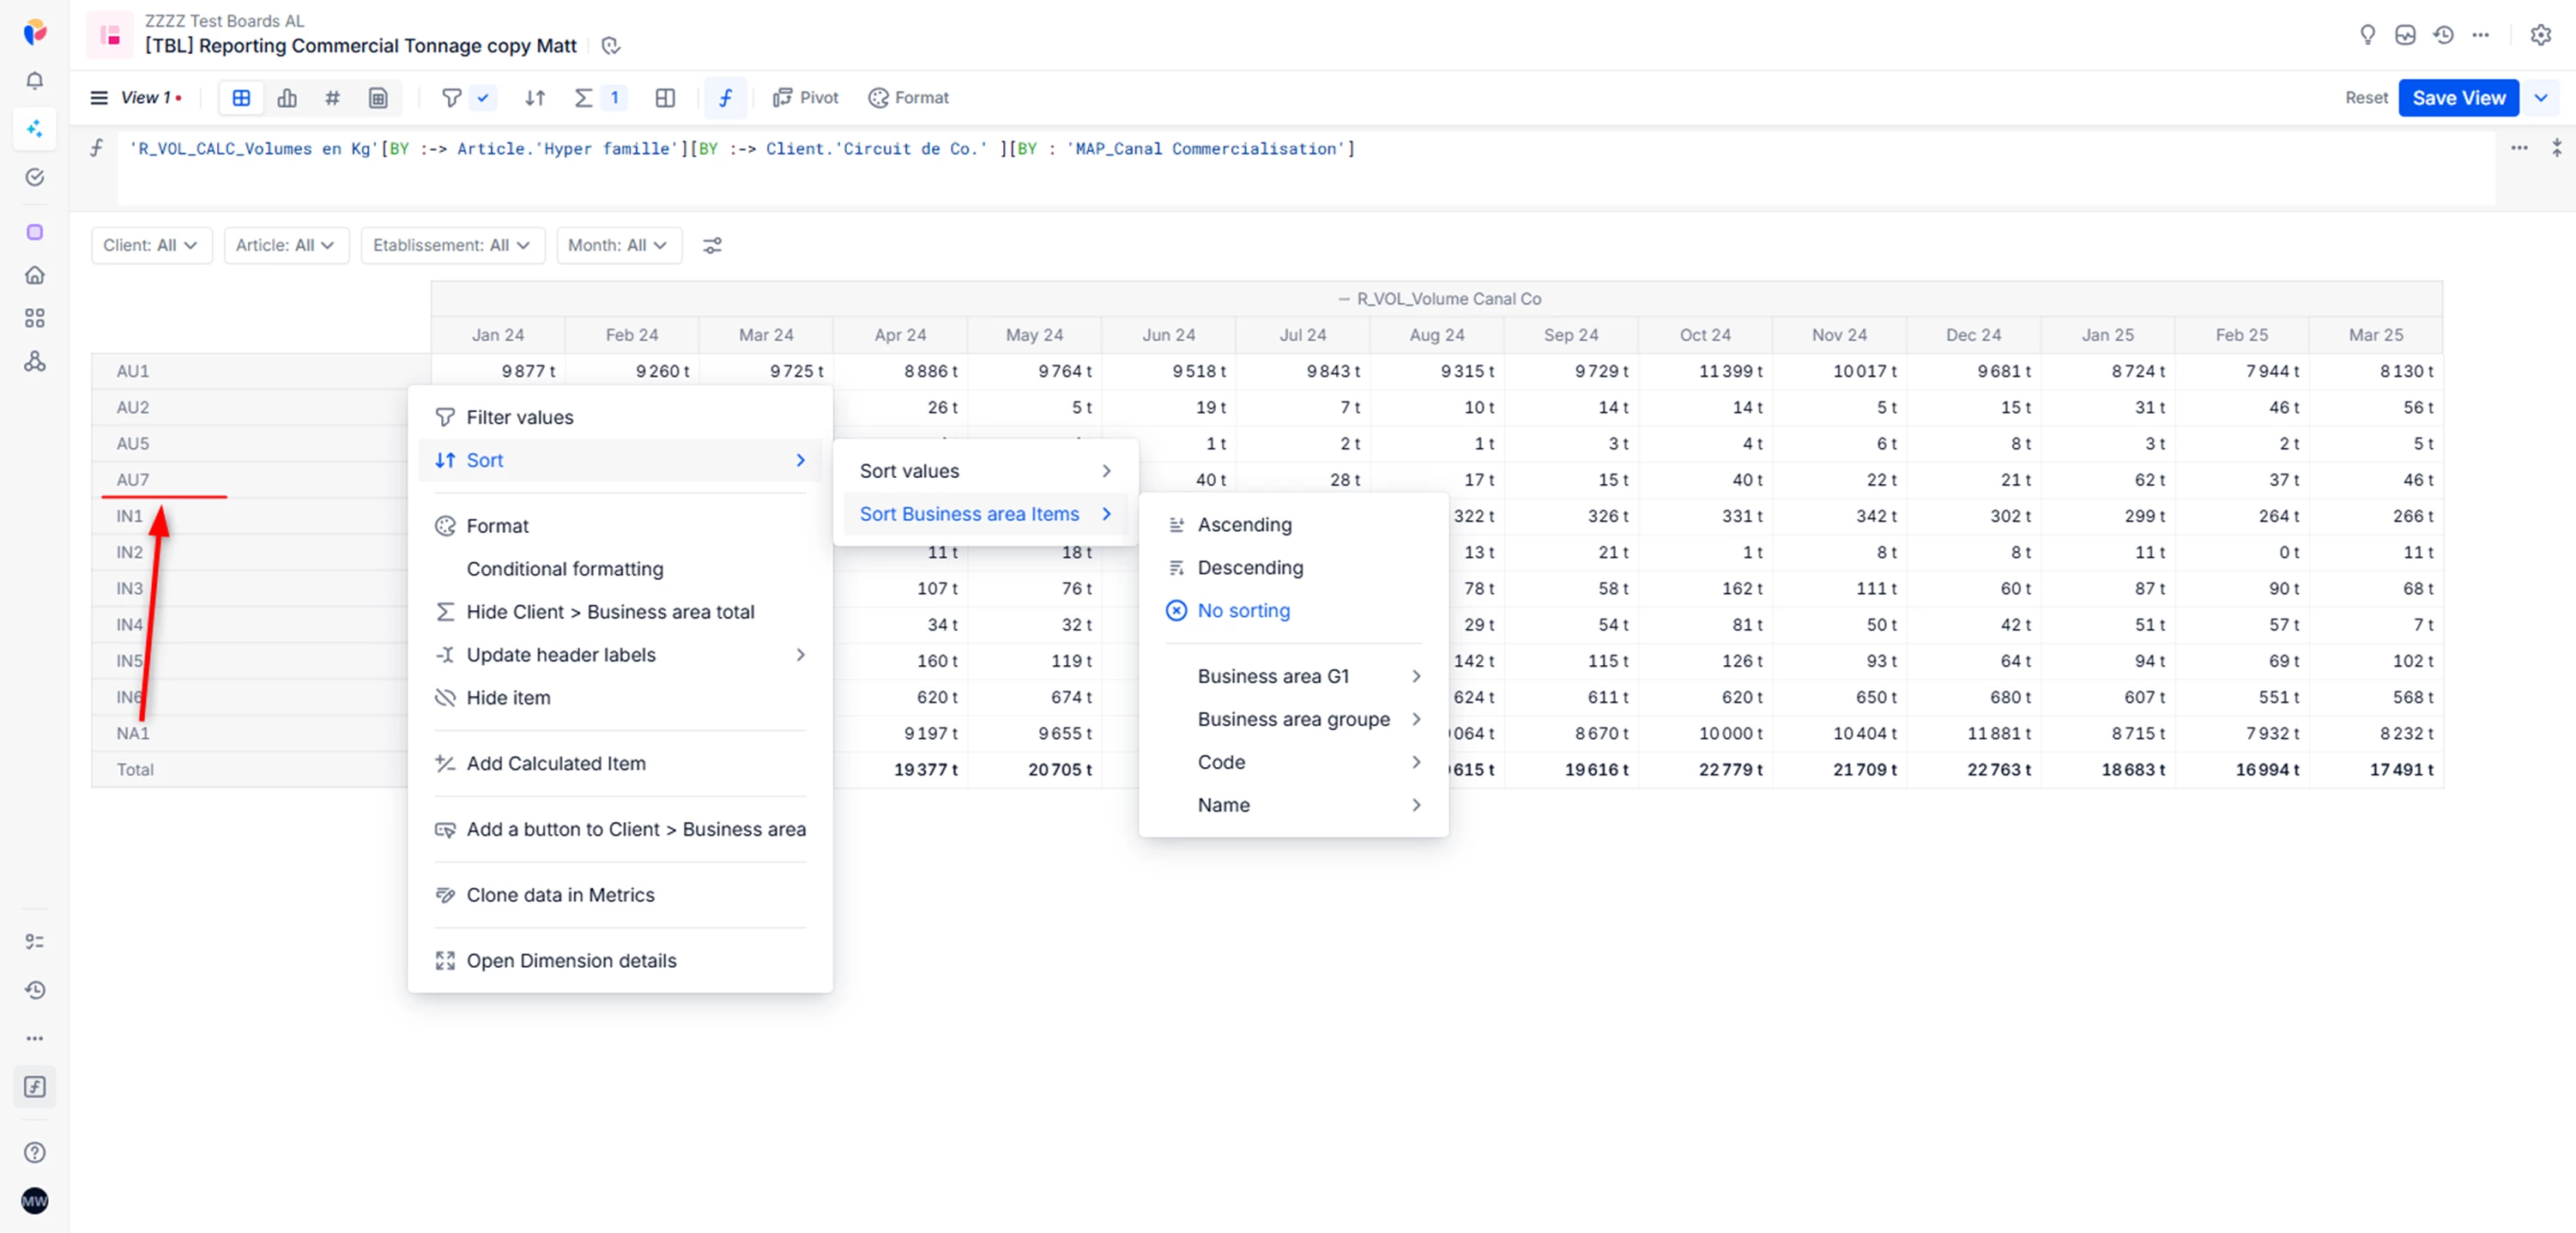Open the tasks checkmark icon in sidebar
Screen dimensions: 2576x1233
[35, 177]
